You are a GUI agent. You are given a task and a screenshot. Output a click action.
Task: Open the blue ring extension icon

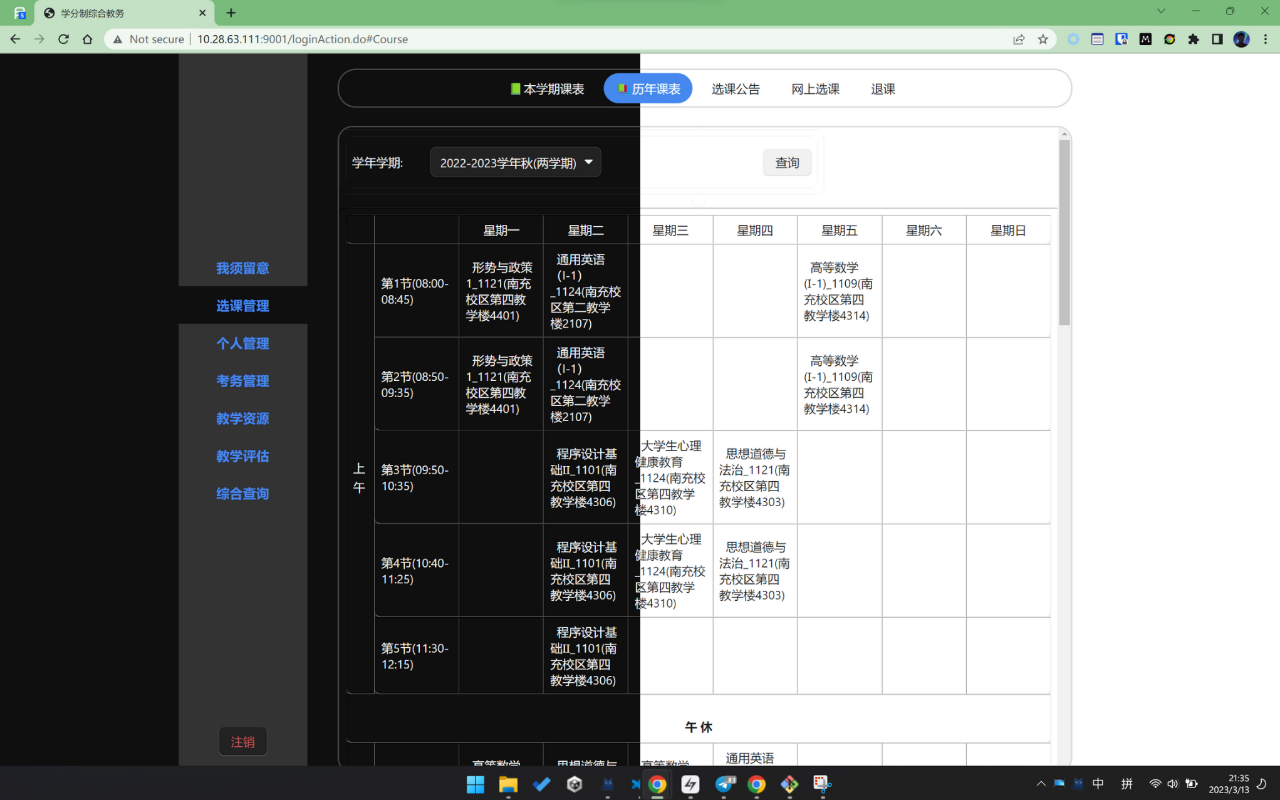[1073, 39]
